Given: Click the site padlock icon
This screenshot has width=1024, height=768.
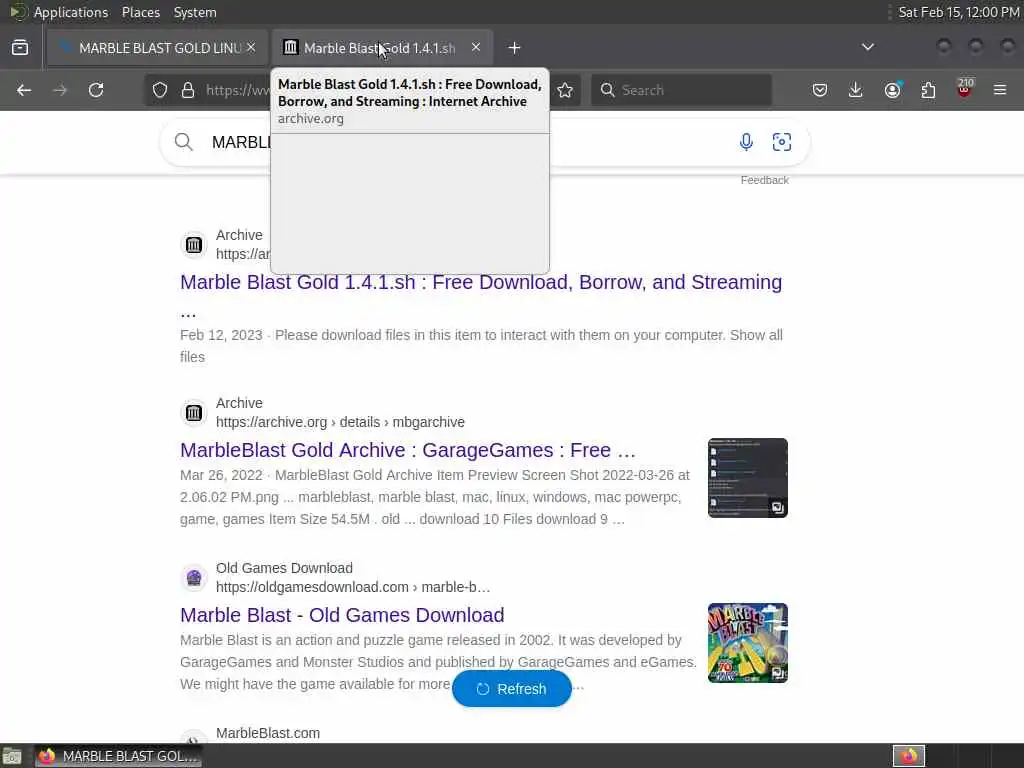Looking at the screenshot, I should point(188,90).
